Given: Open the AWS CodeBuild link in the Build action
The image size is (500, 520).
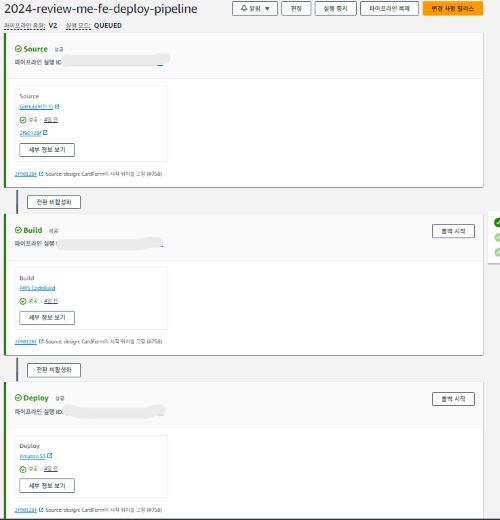Looking at the screenshot, I should point(37,288).
